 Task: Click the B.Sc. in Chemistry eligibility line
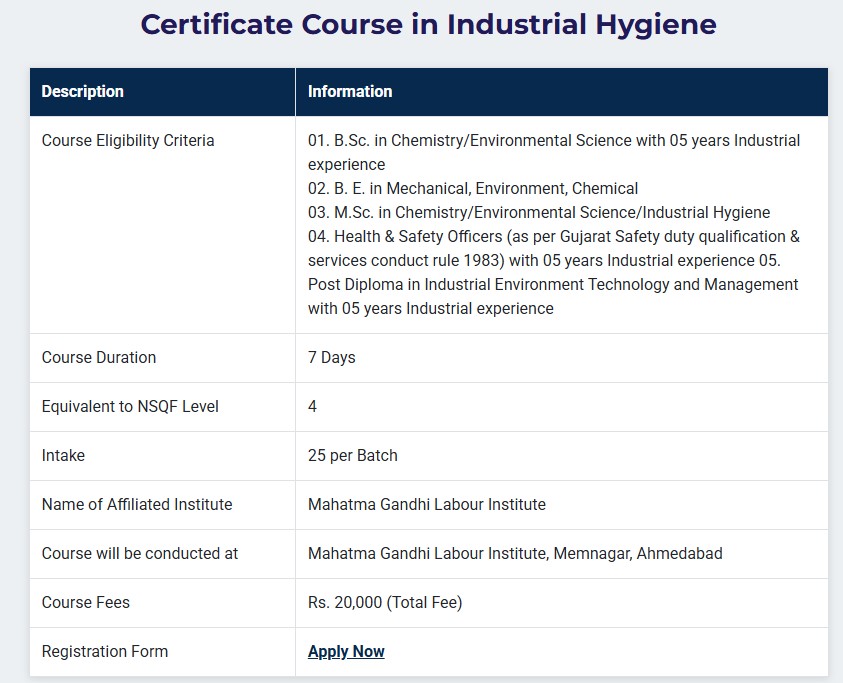point(553,141)
